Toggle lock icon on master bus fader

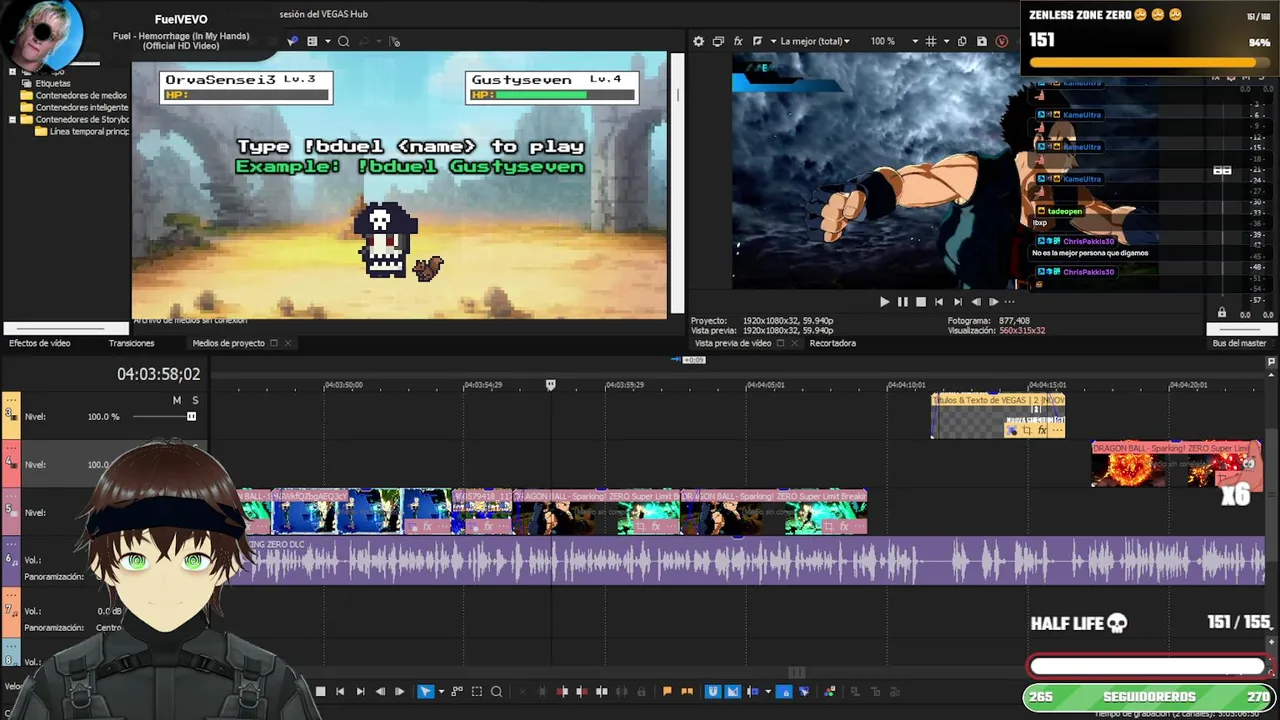1221,313
